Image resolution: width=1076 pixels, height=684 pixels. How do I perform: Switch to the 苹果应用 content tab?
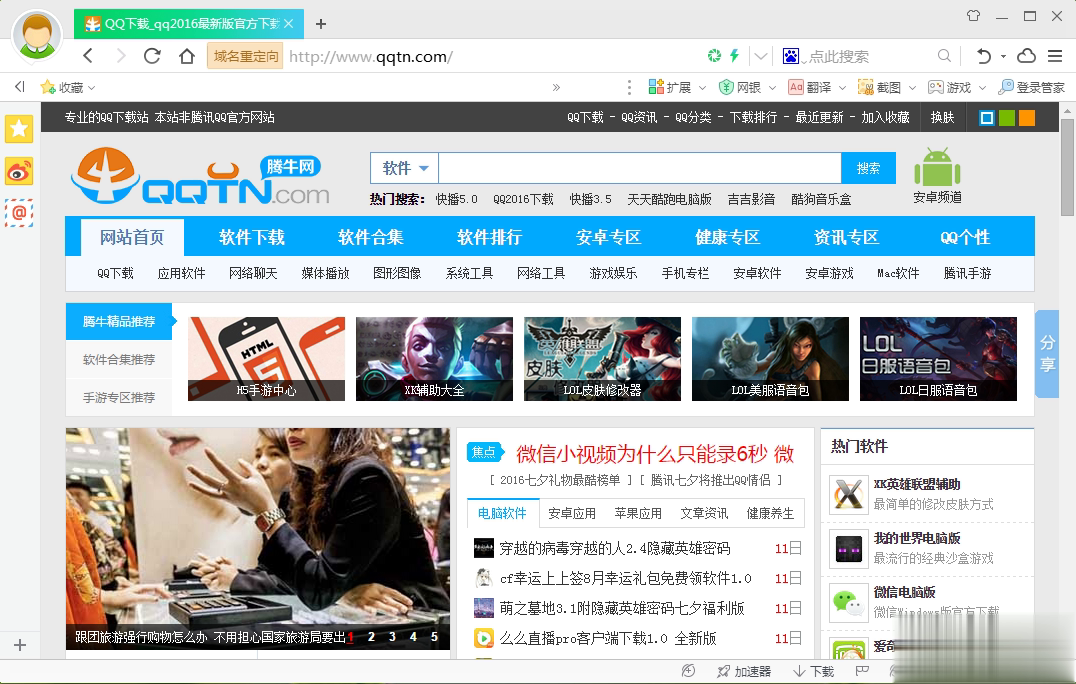click(x=638, y=513)
